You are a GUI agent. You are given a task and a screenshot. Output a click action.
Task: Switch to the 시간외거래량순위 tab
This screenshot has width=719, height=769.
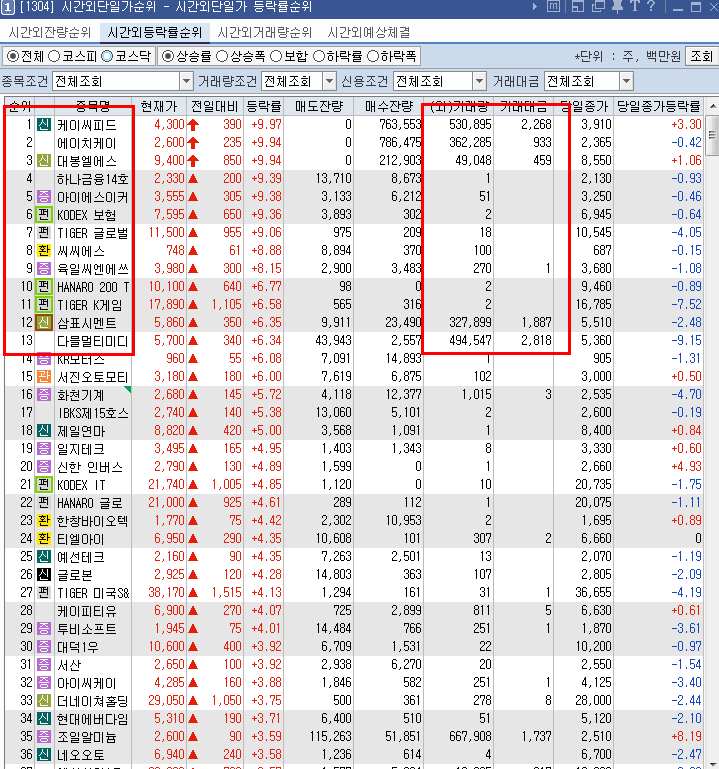pos(264,32)
